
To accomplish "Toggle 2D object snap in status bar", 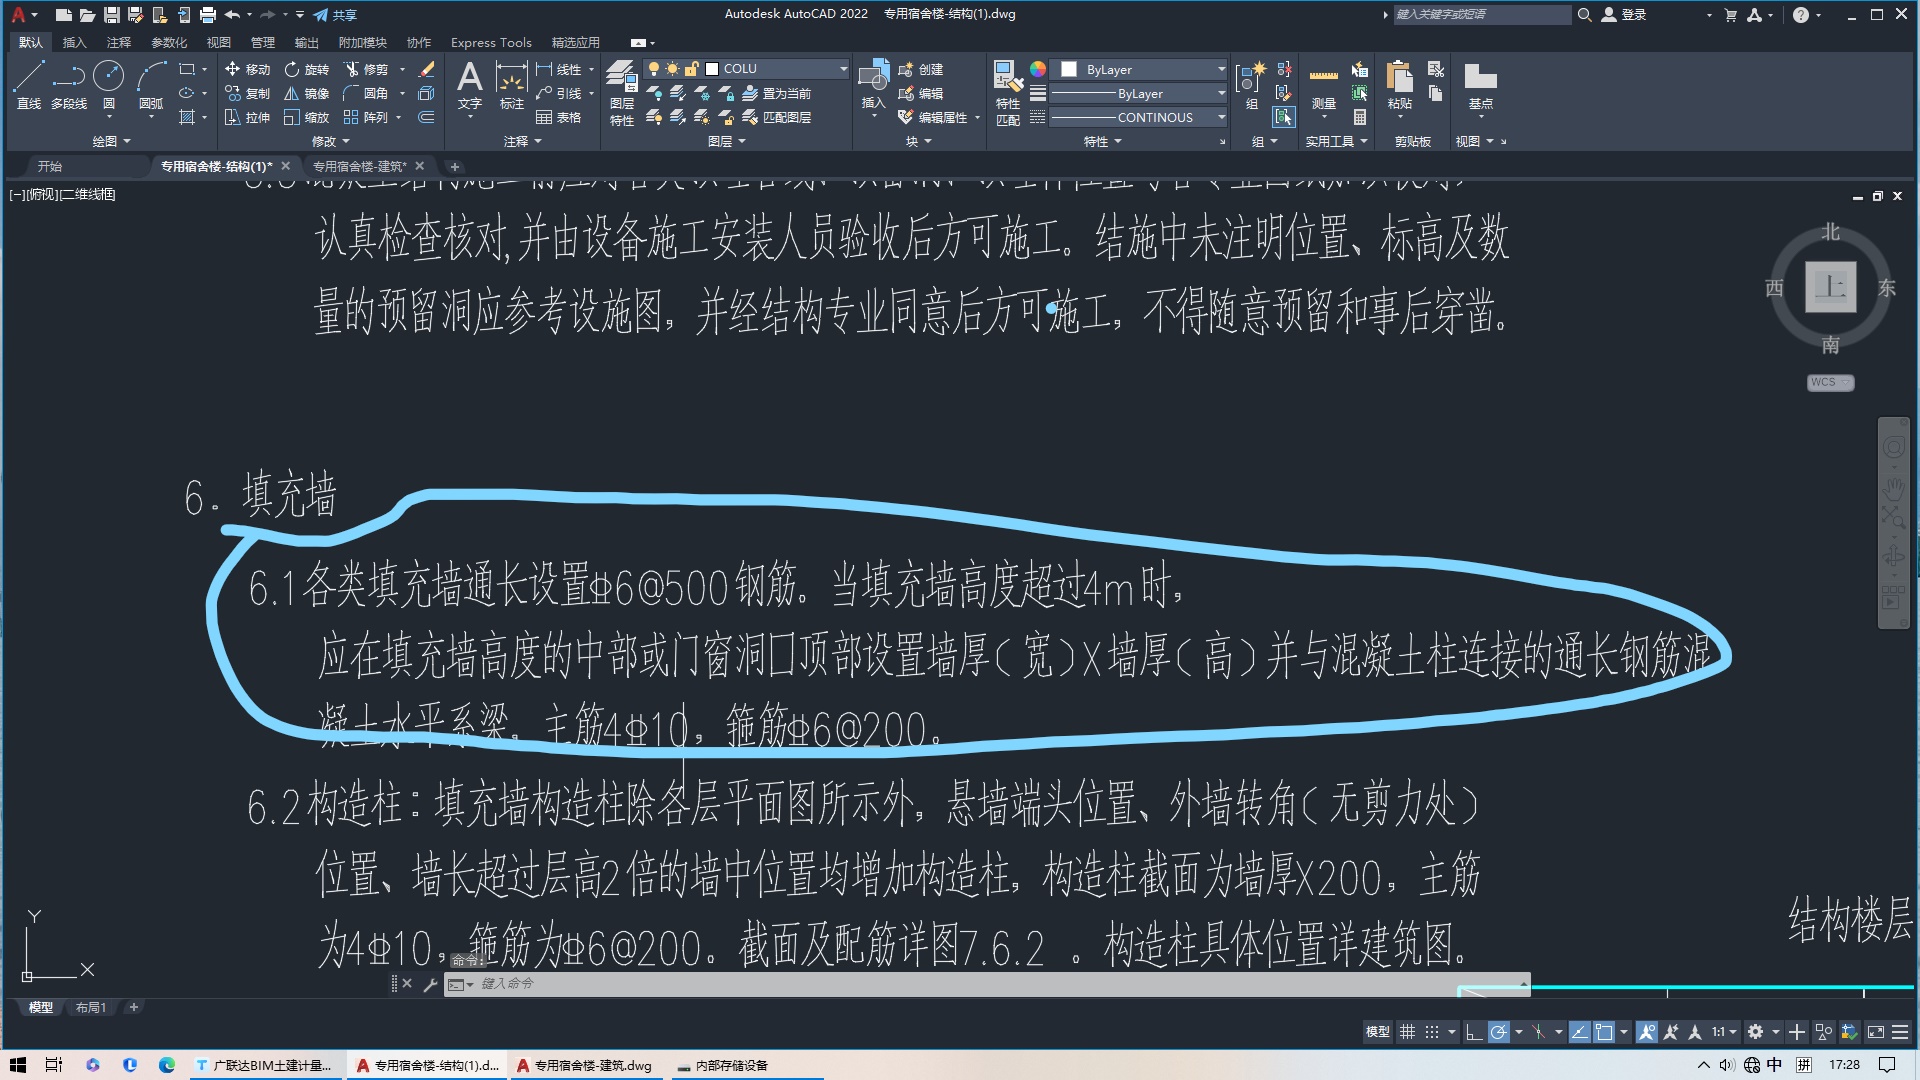I will (x=1604, y=1032).
